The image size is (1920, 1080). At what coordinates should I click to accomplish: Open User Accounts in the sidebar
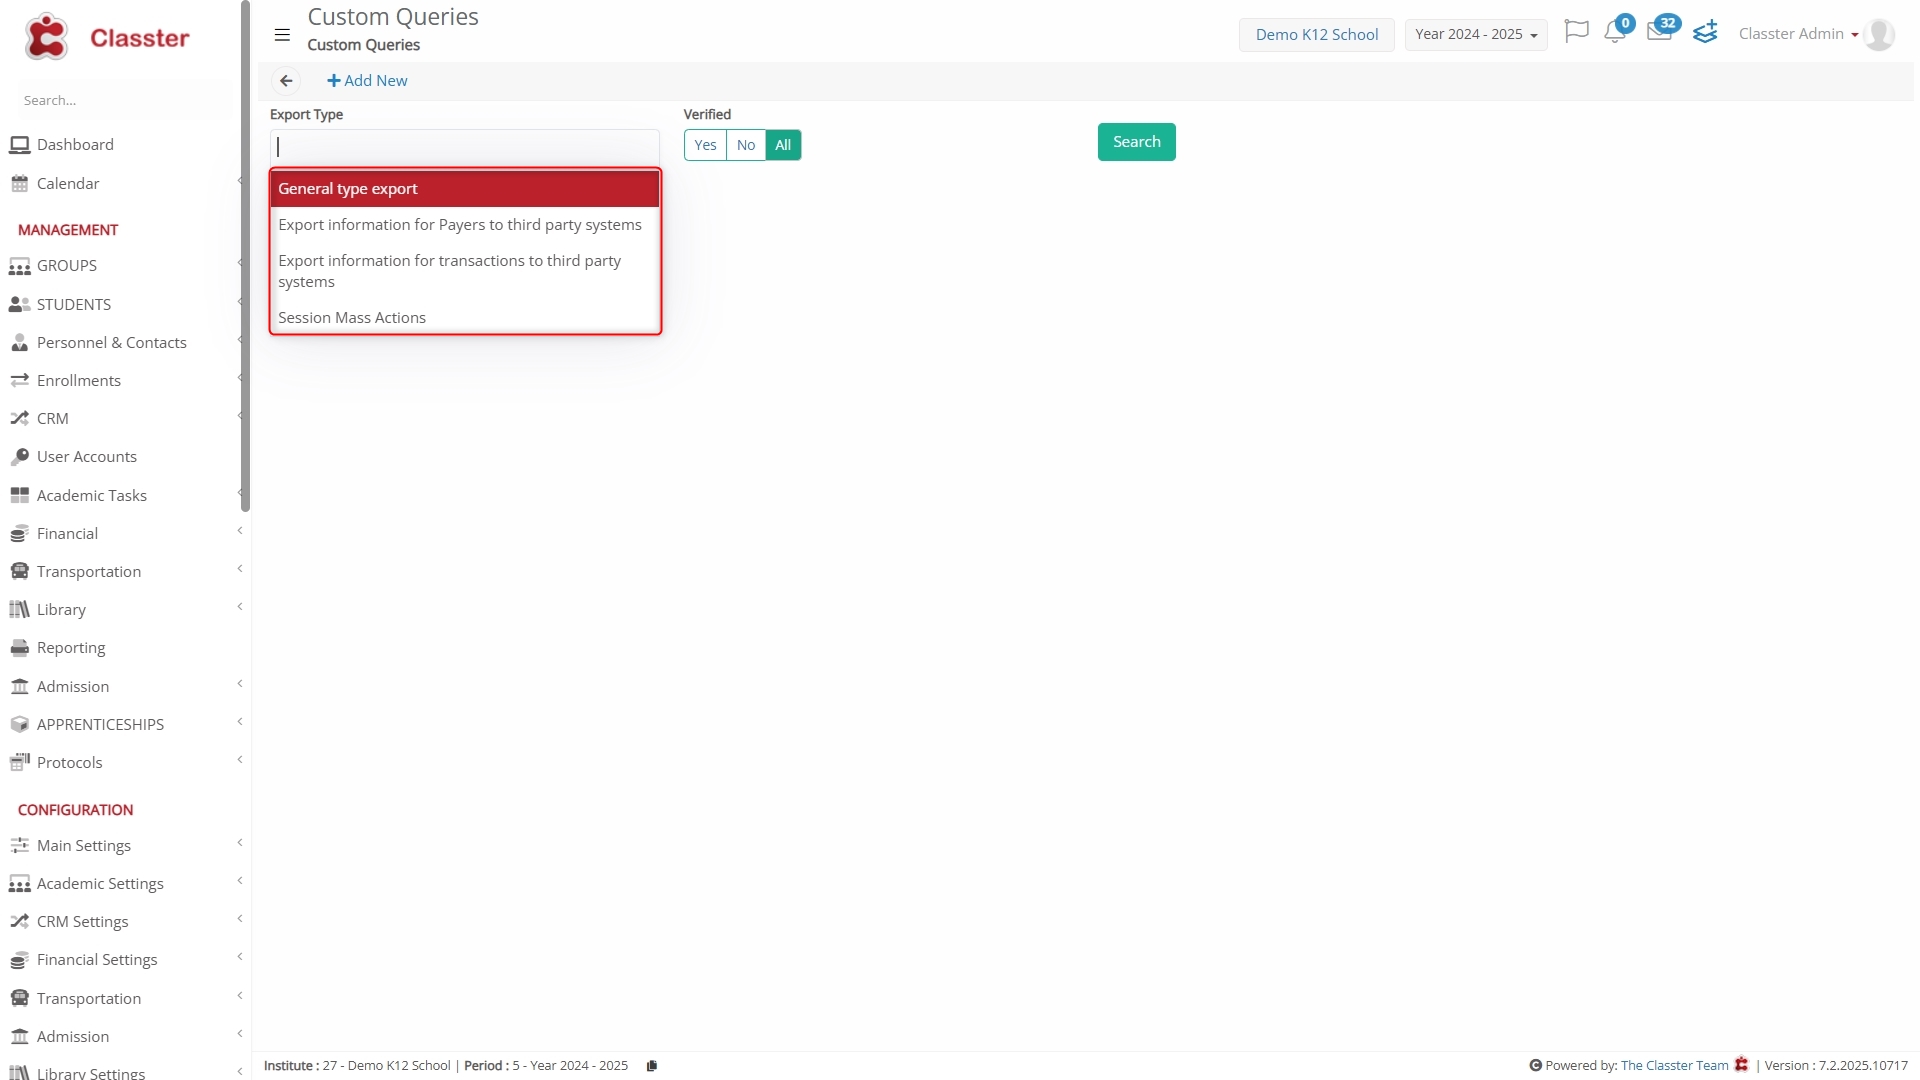click(x=87, y=457)
